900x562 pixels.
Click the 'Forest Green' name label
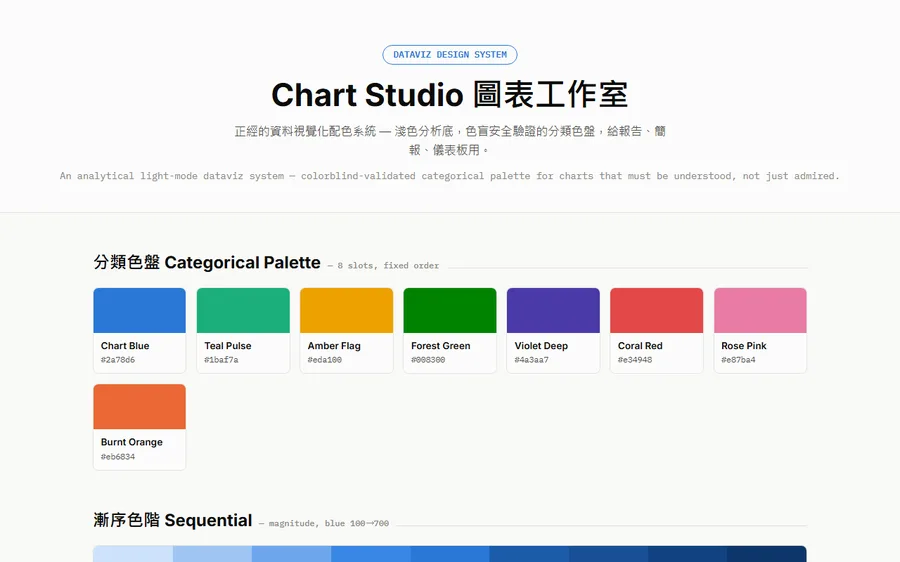pyautogui.click(x=441, y=346)
